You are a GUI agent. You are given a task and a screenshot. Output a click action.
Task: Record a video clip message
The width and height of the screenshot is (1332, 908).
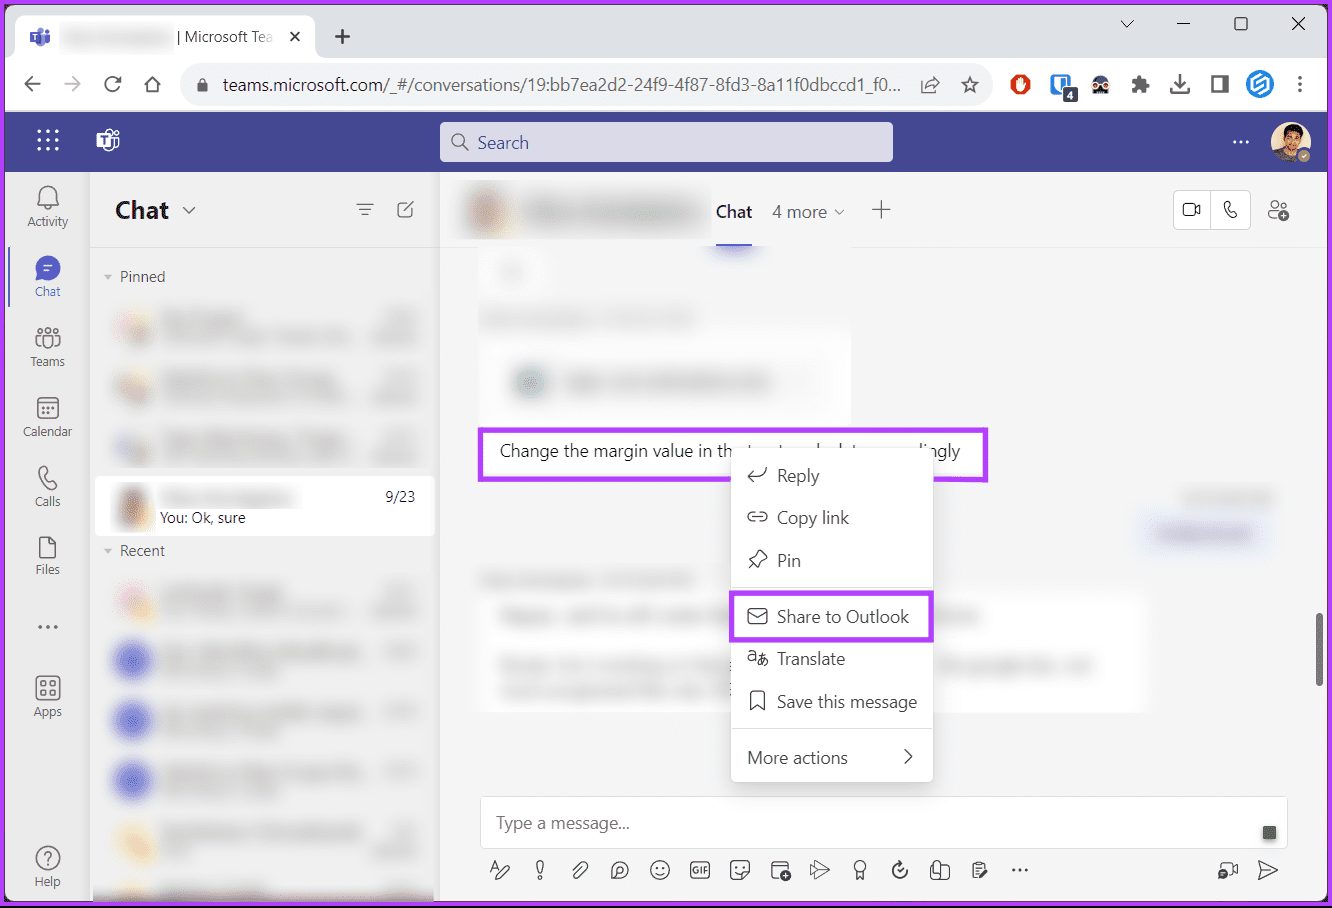1228,870
